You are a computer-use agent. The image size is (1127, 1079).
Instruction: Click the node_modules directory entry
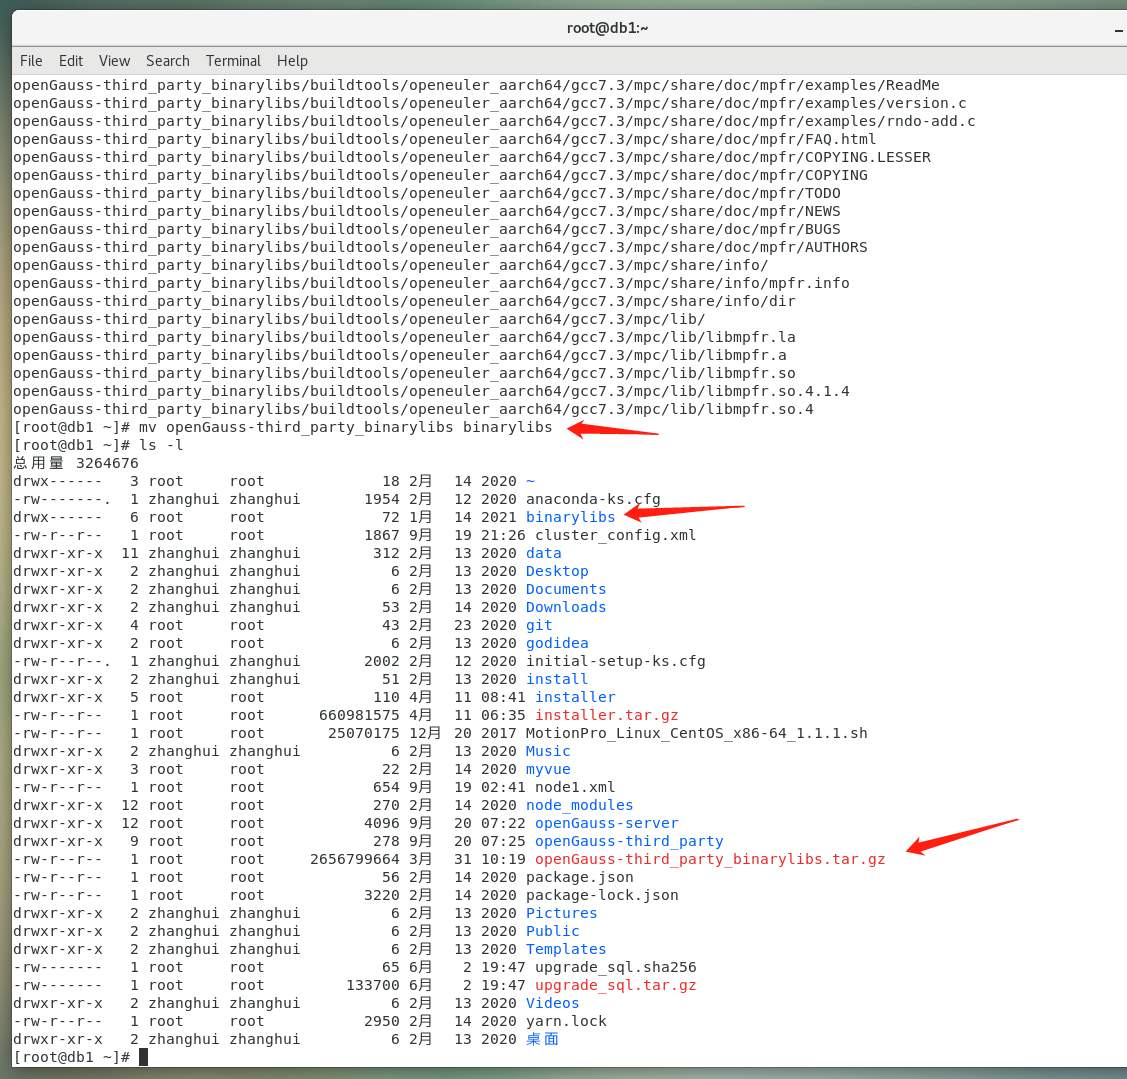click(579, 804)
